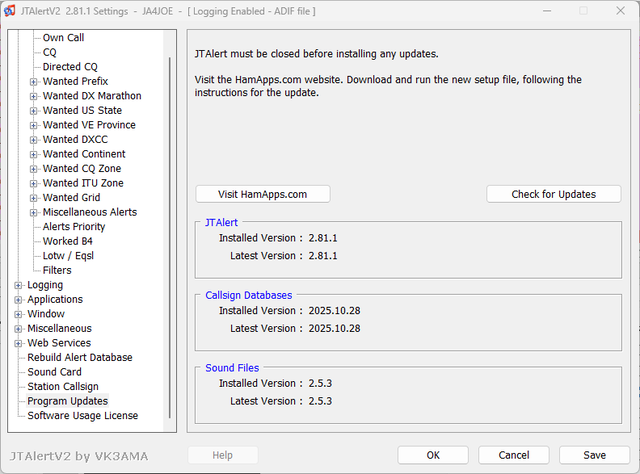The height and width of the screenshot is (474, 640).
Task: Select Filters in the tree
Action: [x=57, y=270]
